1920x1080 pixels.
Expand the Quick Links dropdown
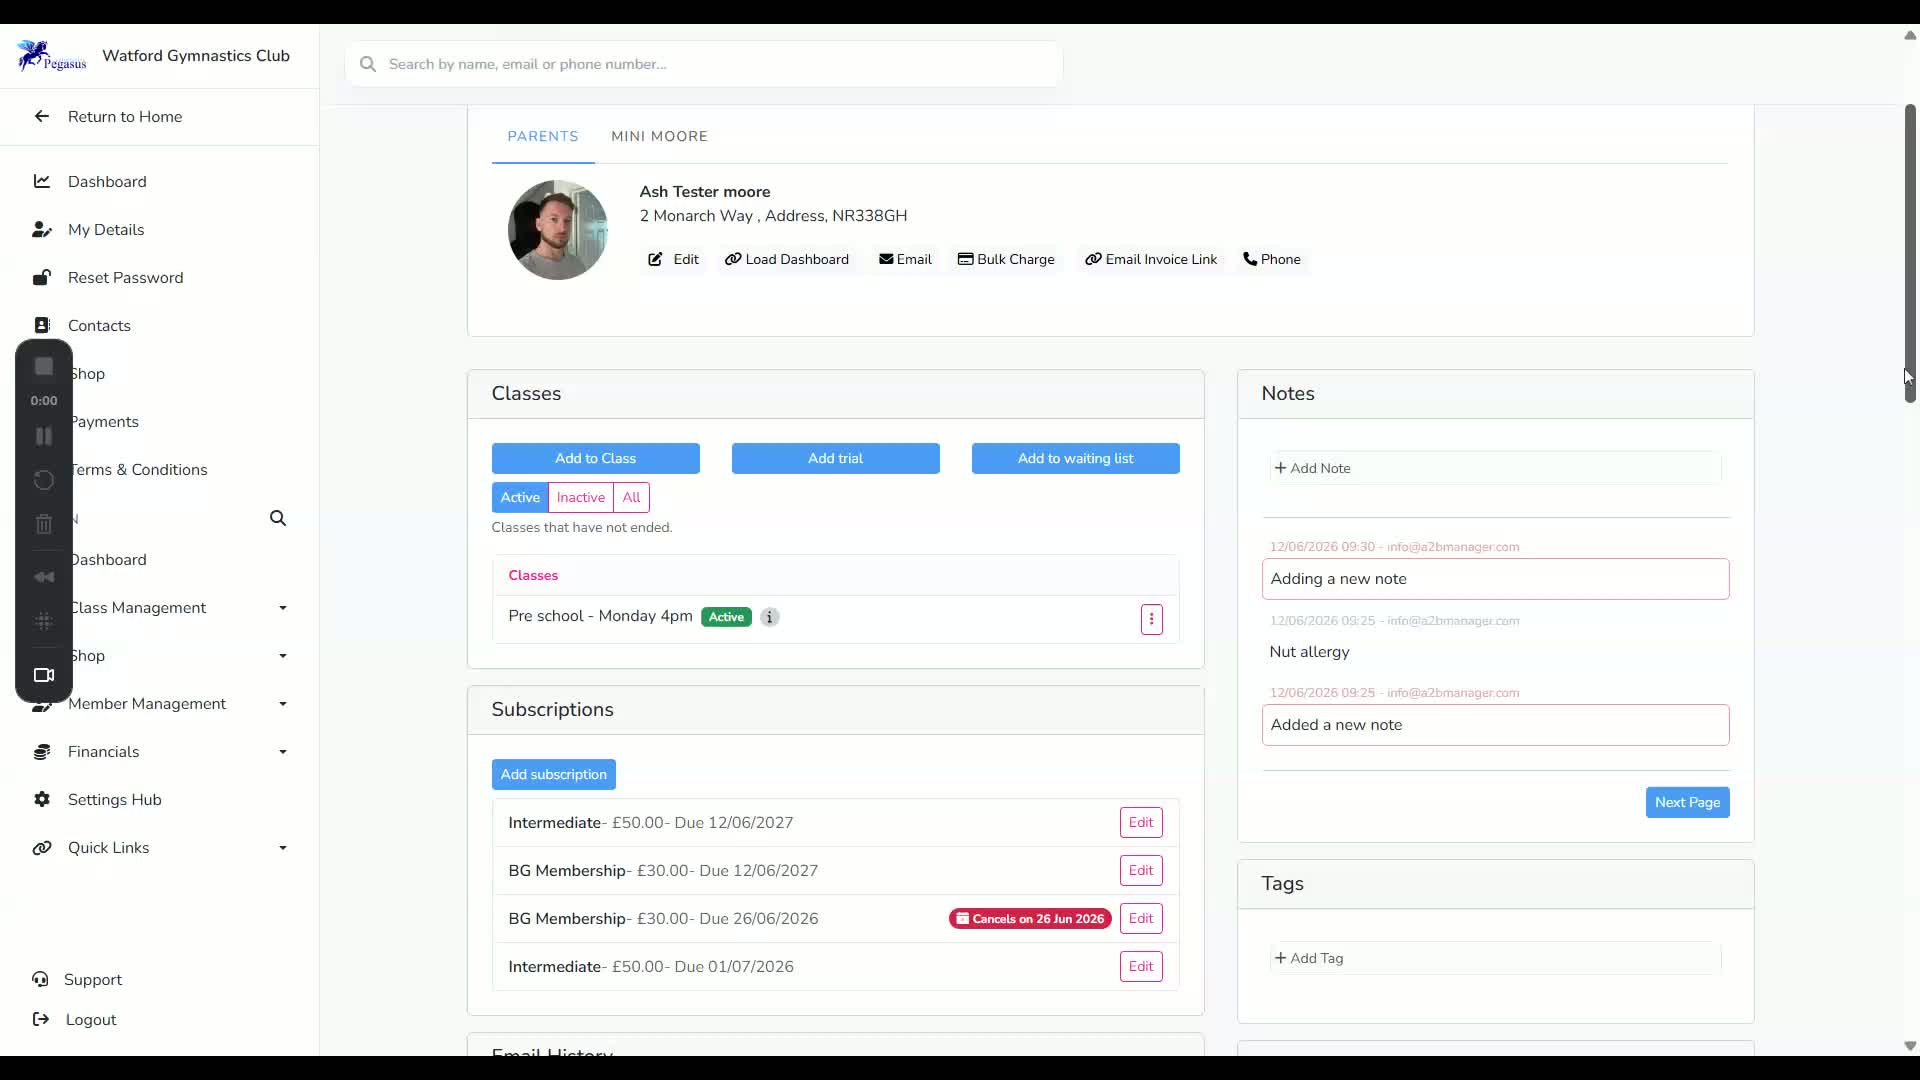click(x=283, y=848)
